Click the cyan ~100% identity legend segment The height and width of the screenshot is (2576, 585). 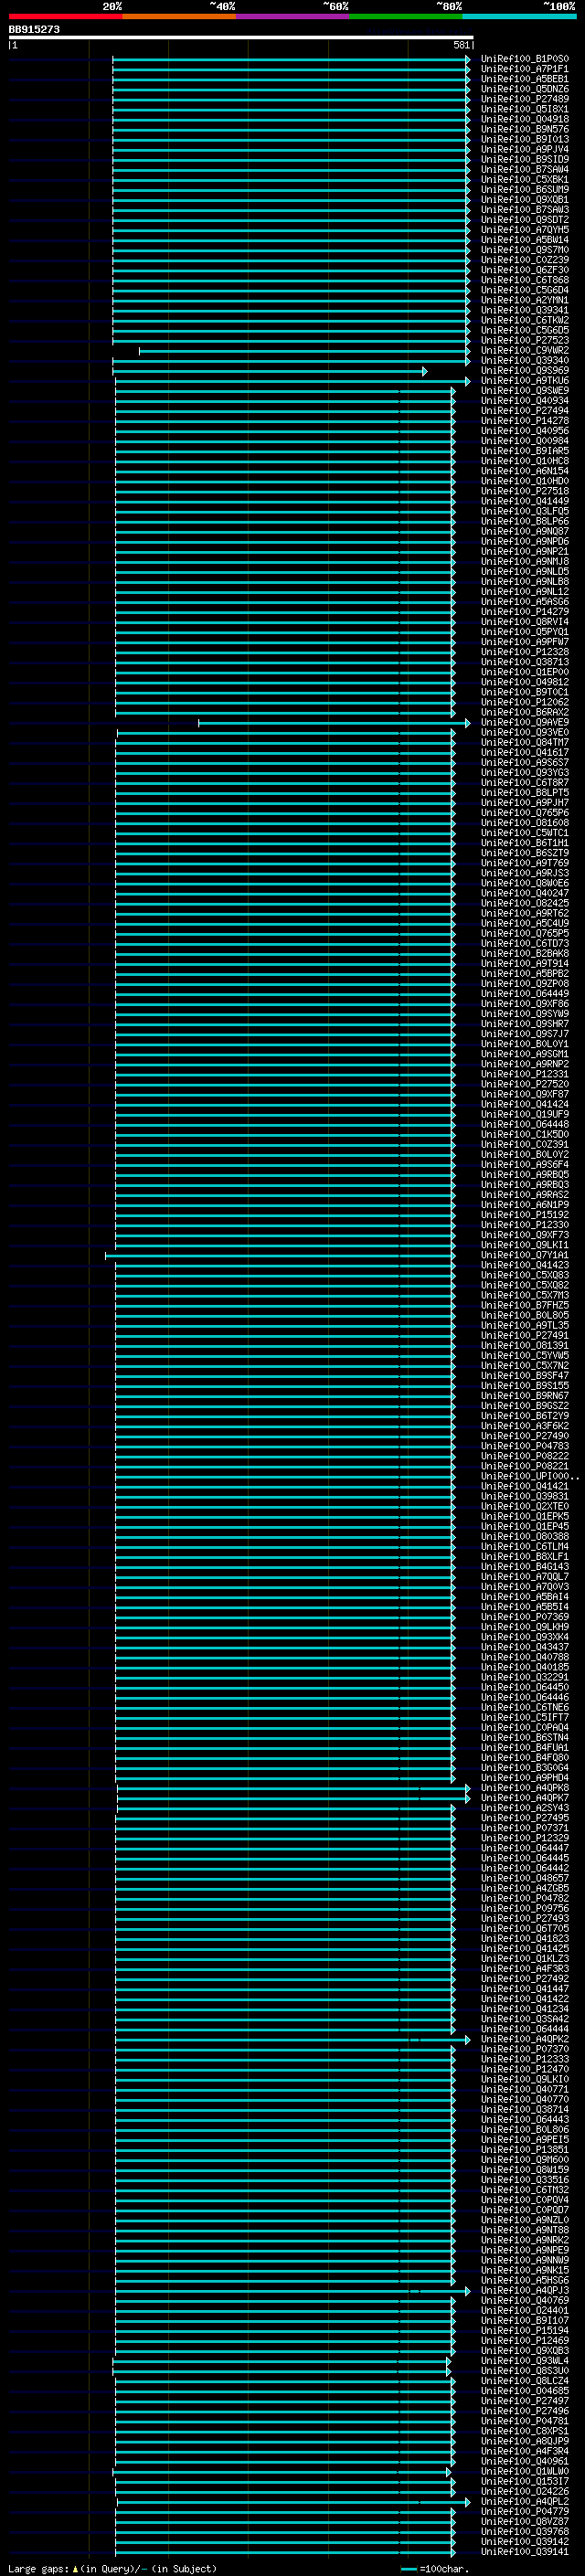[x=520, y=16]
